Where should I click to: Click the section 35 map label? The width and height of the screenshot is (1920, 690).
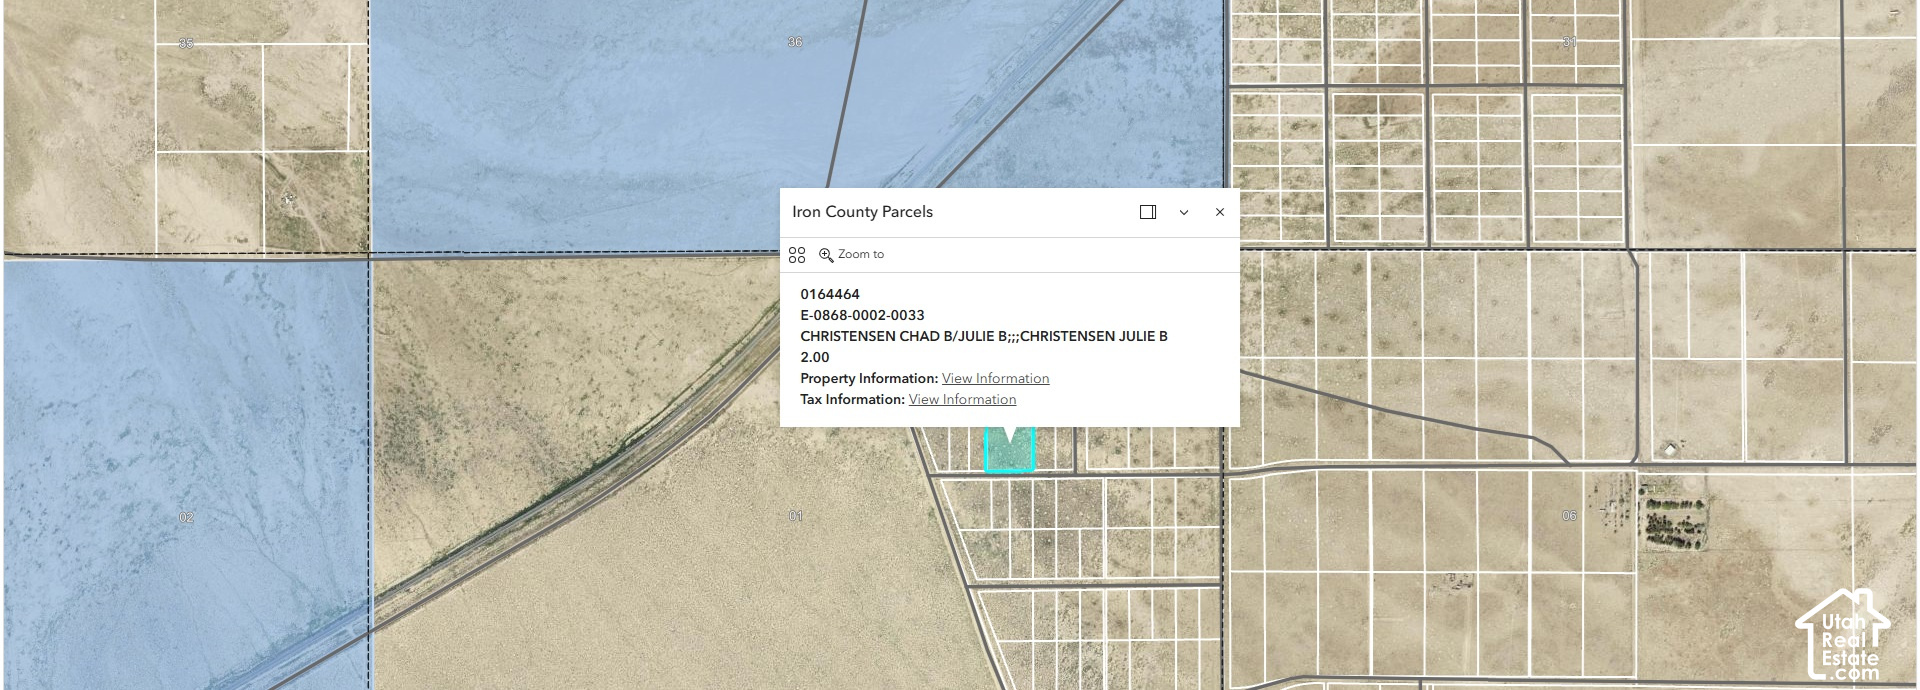186,43
